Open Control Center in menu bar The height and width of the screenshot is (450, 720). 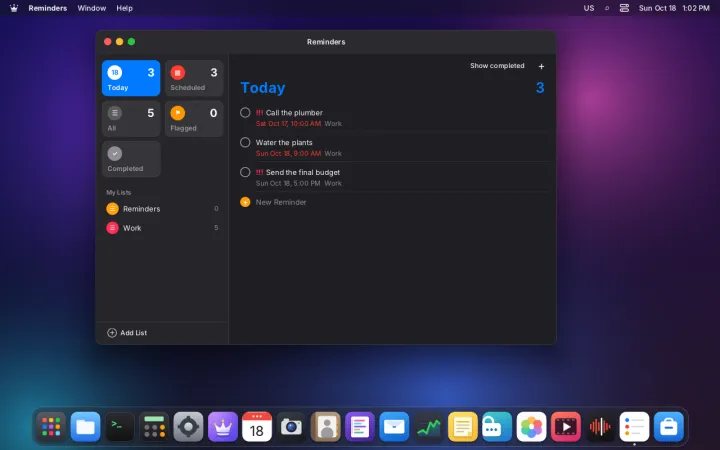click(624, 8)
